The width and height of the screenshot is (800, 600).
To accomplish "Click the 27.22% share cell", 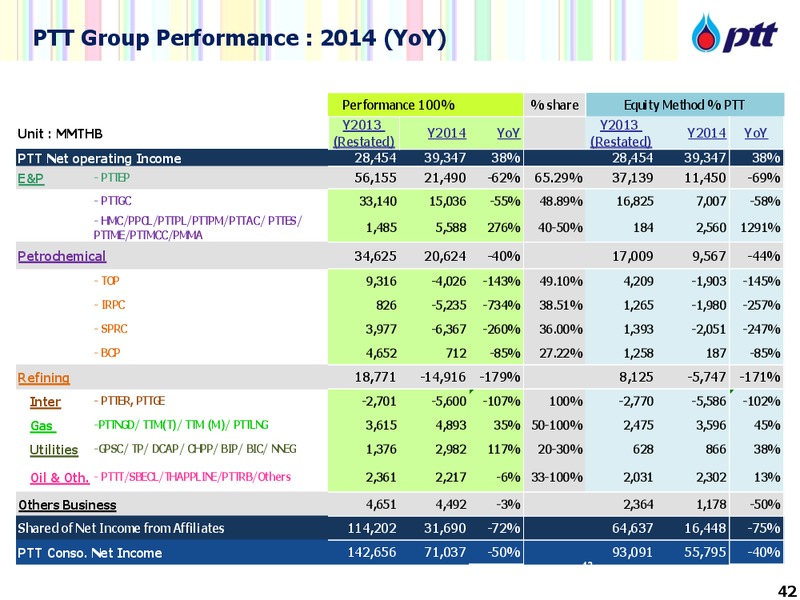I will coord(561,353).
